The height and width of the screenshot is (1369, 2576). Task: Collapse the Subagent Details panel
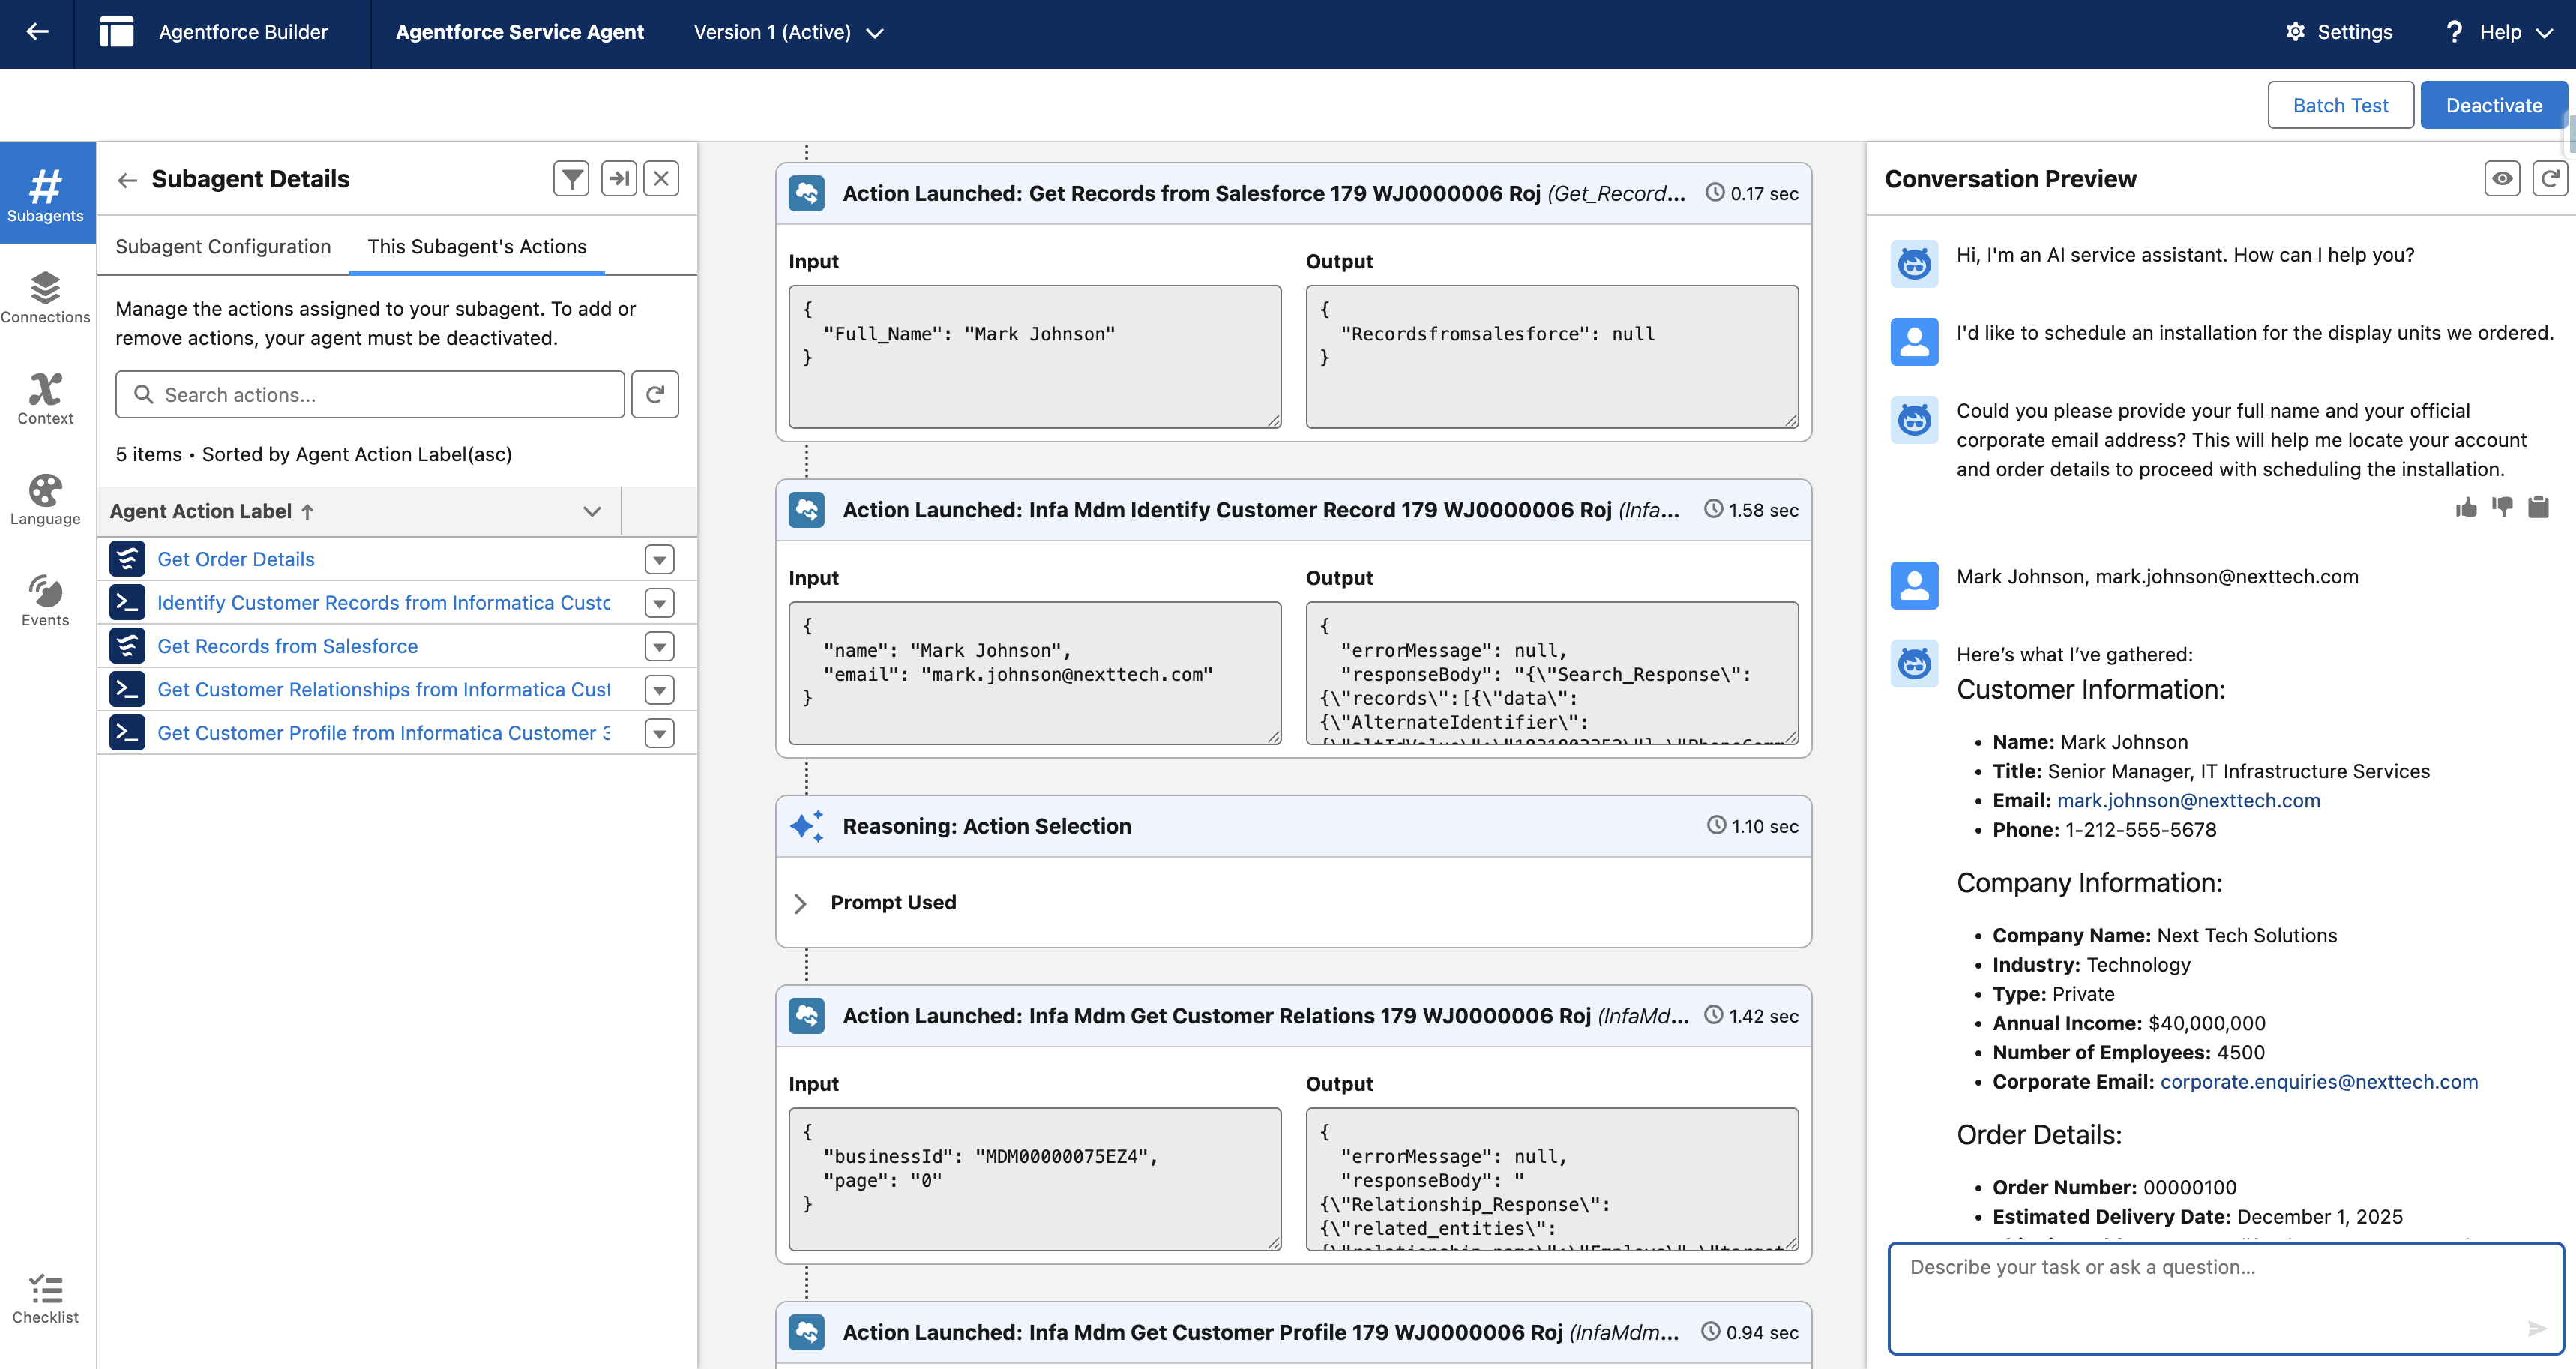tap(619, 179)
